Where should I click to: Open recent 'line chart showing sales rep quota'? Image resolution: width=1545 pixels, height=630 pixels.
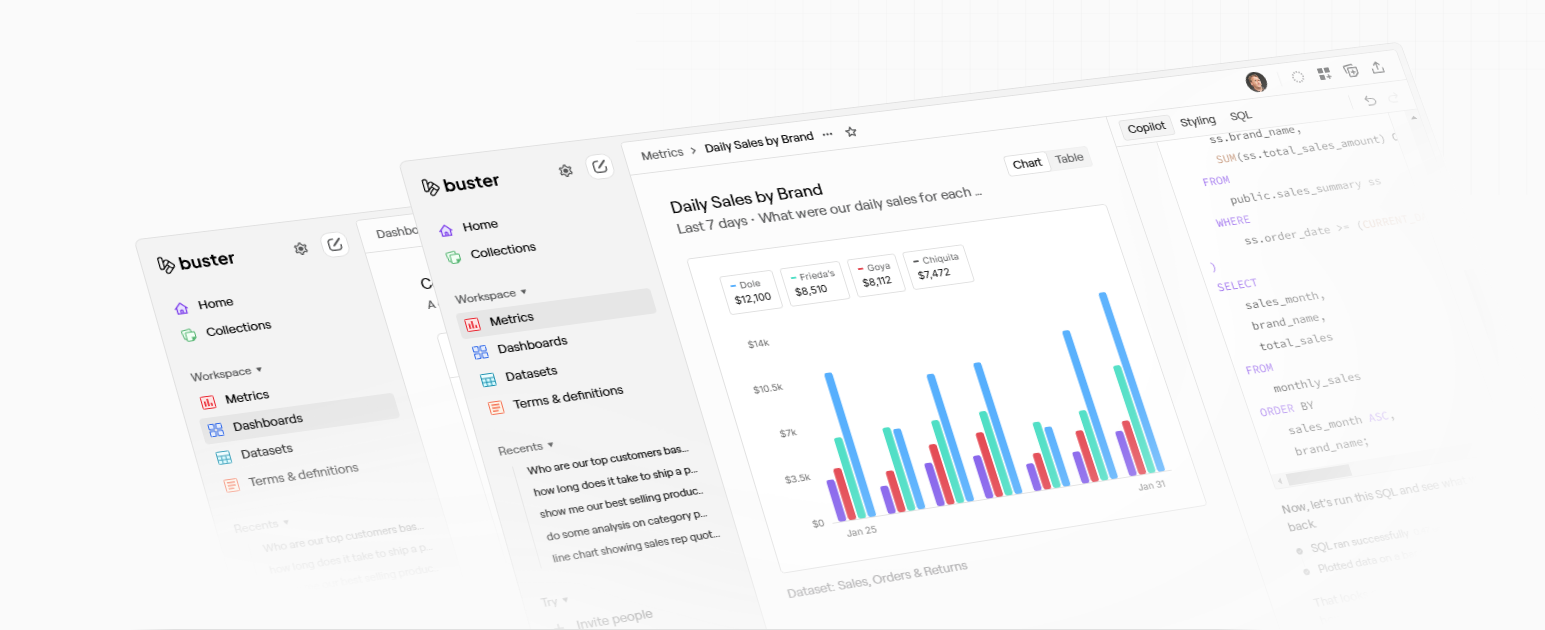[x=635, y=546]
